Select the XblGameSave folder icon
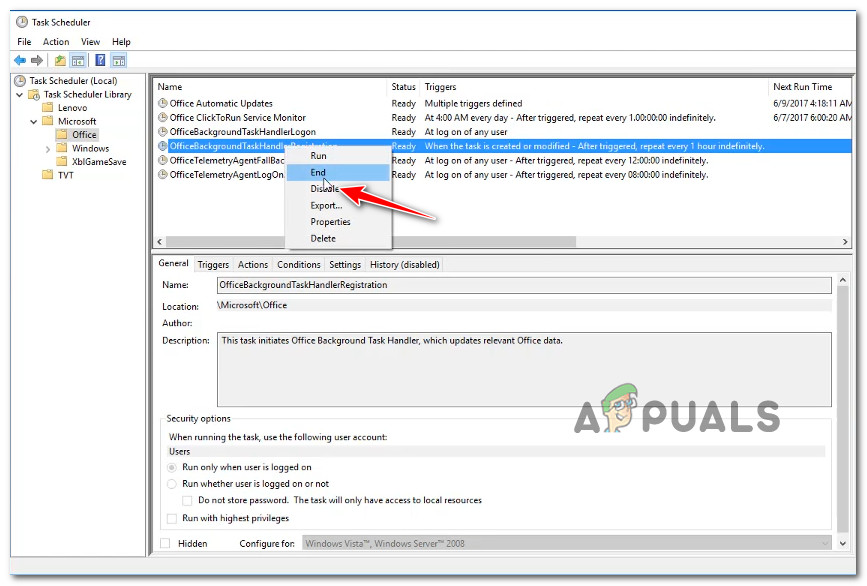Screen dimensions: 867x586 62,161
